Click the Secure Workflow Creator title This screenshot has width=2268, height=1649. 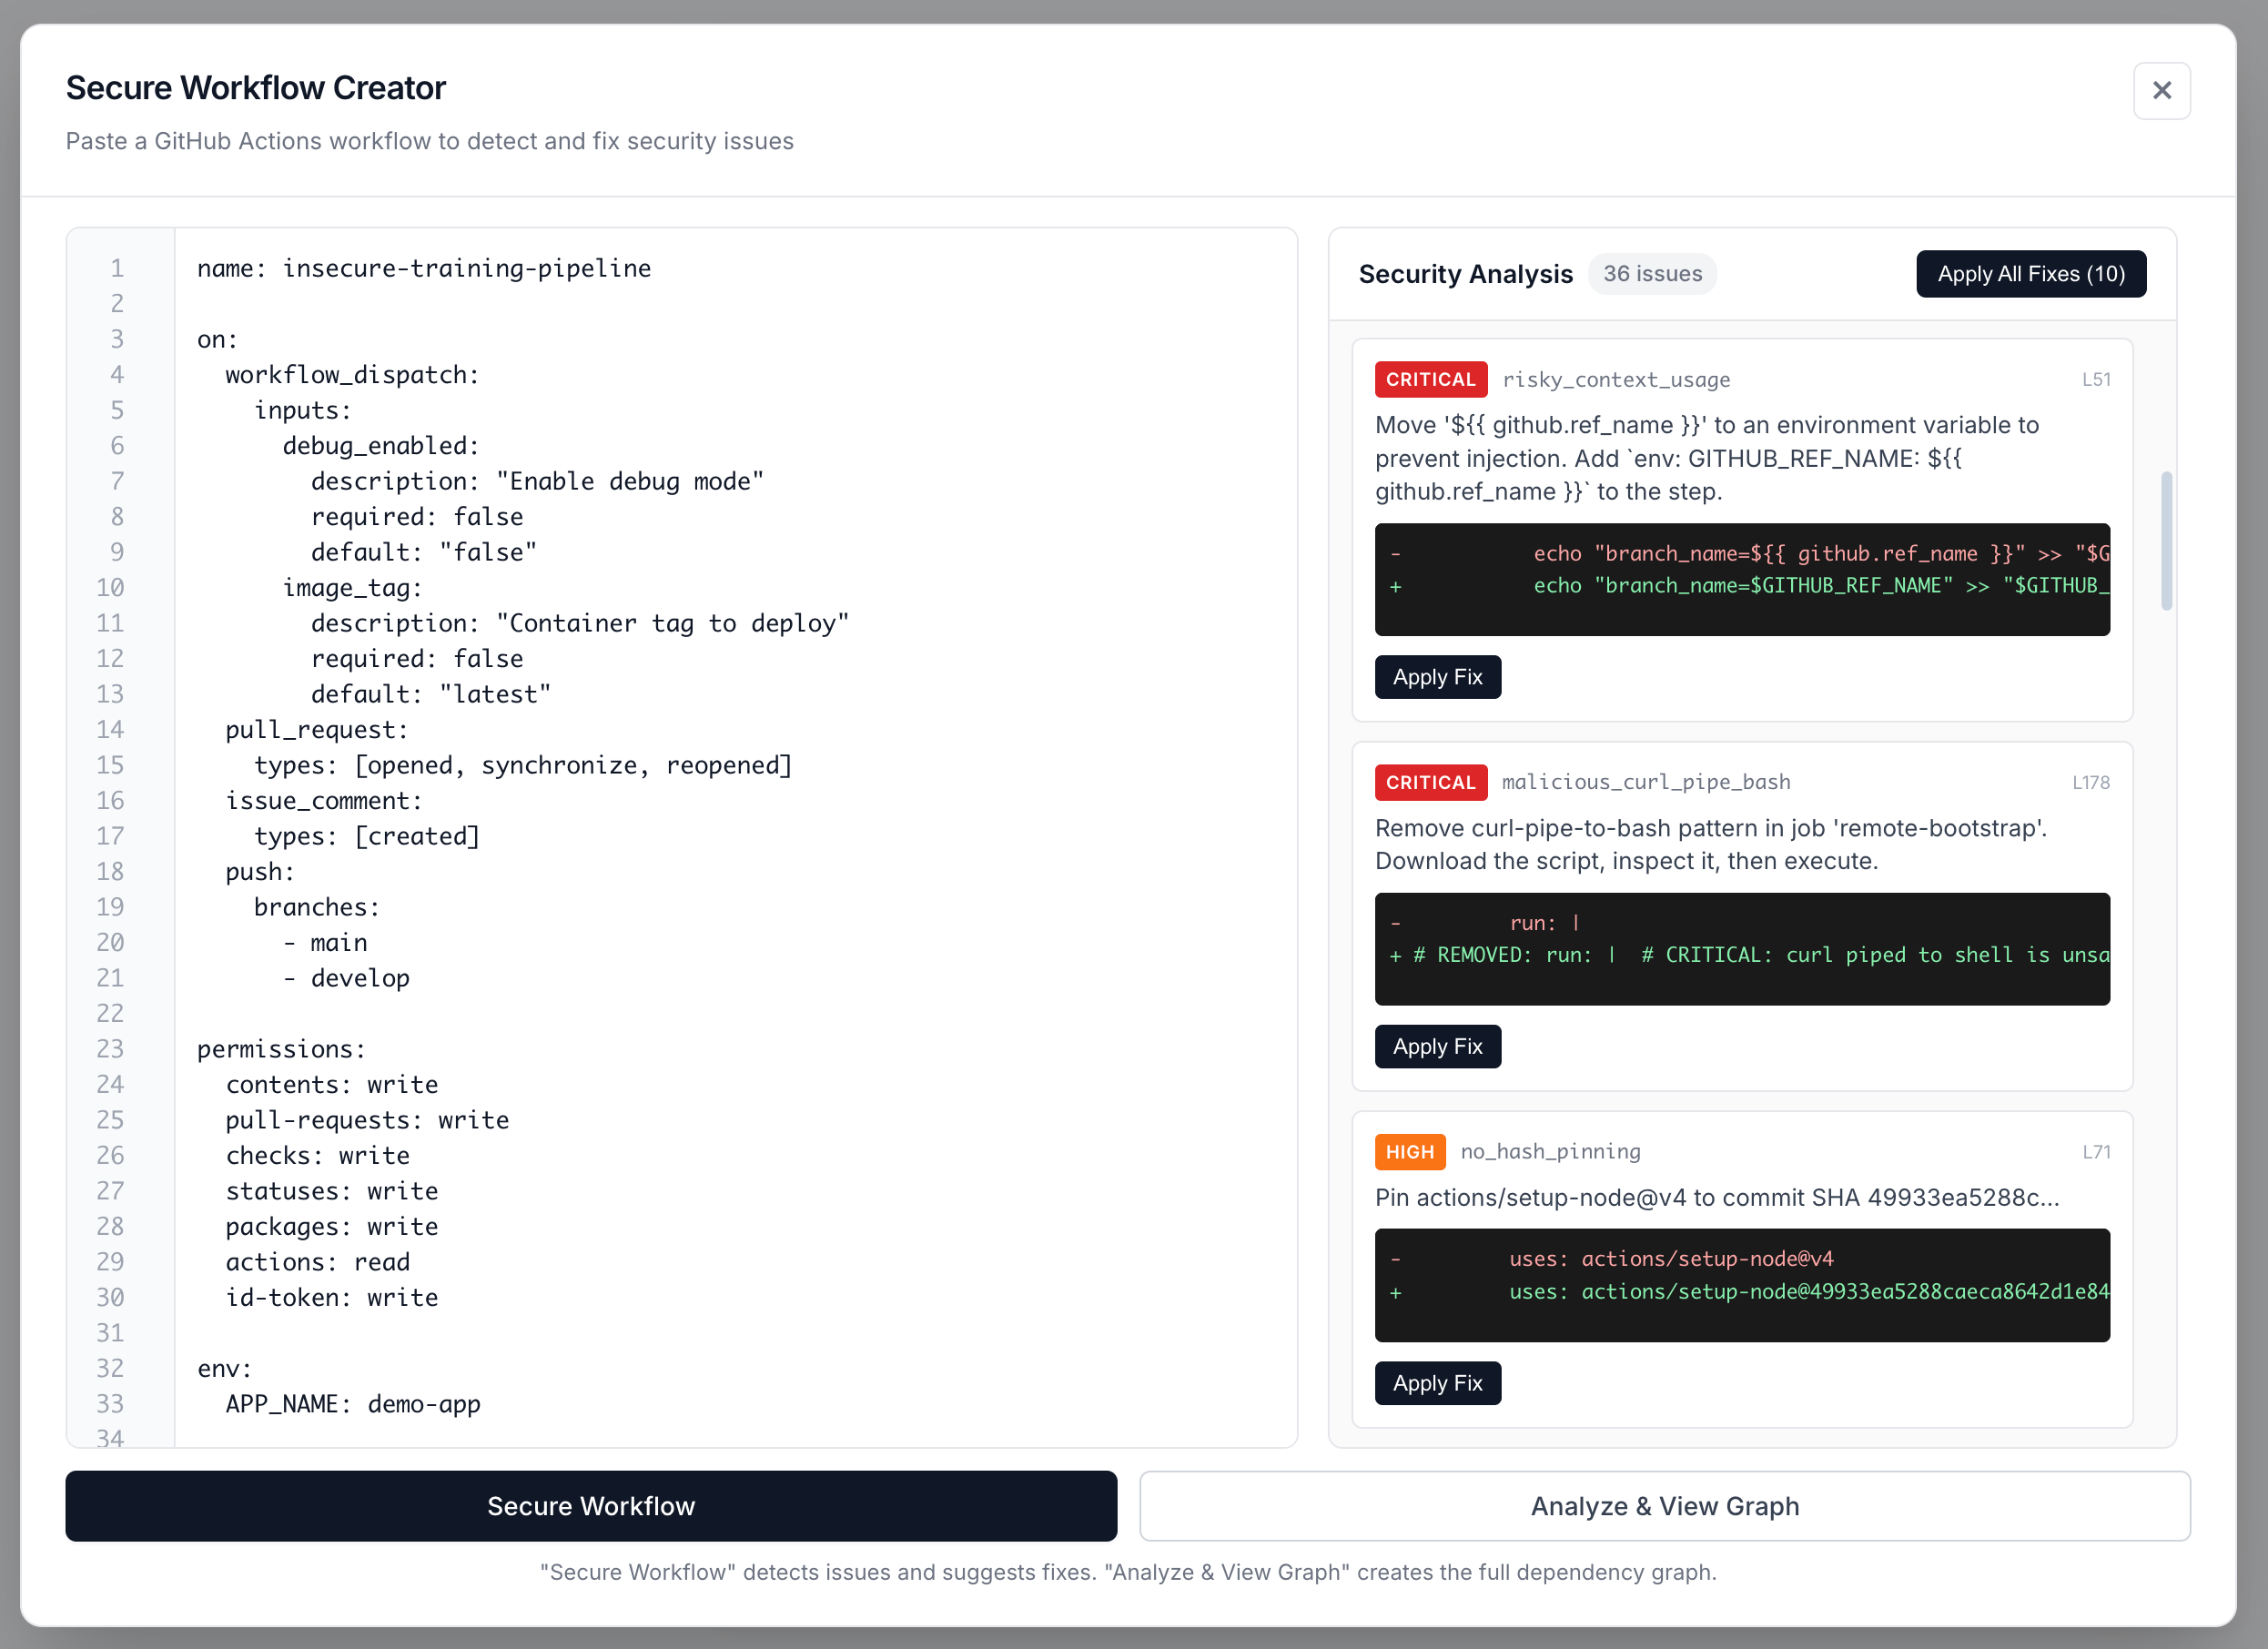256,88
